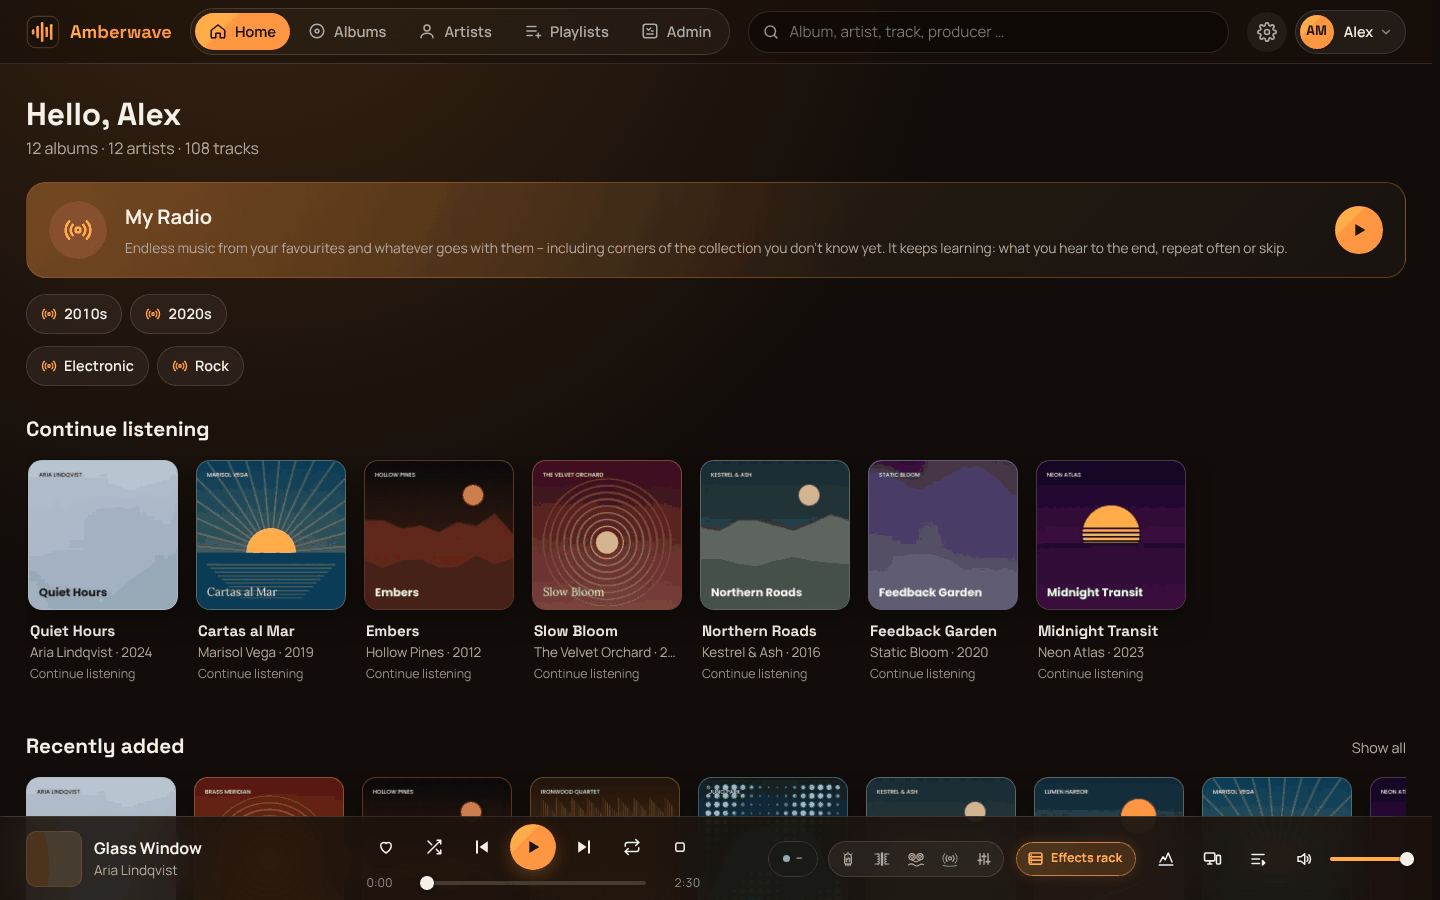Open the Slow Bloom album cover
The image size is (1440, 900).
607,535
